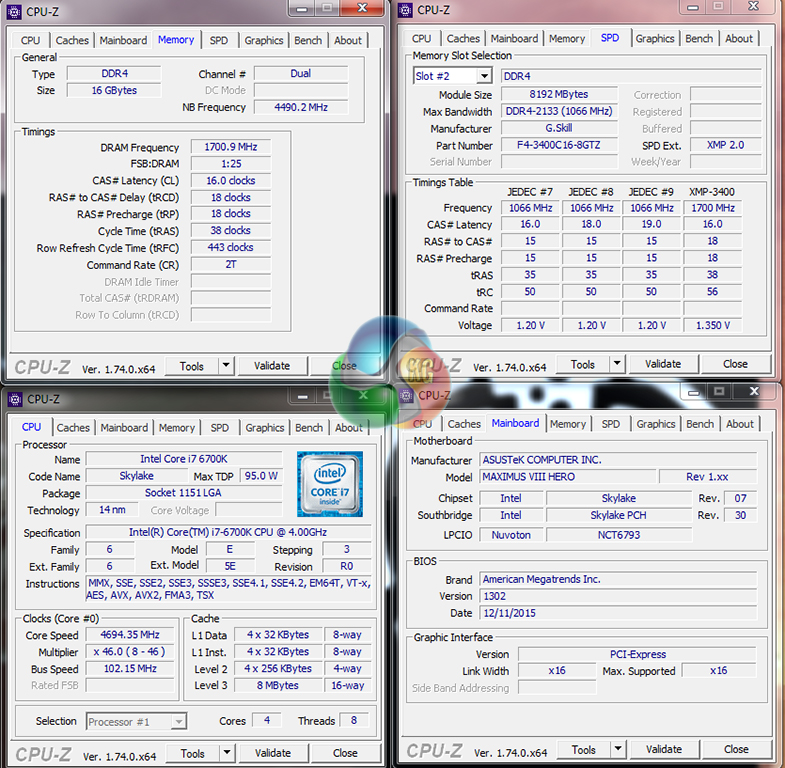Click the BIOS Version value 1302
Viewport: 785px width, 768px height.
[618, 596]
